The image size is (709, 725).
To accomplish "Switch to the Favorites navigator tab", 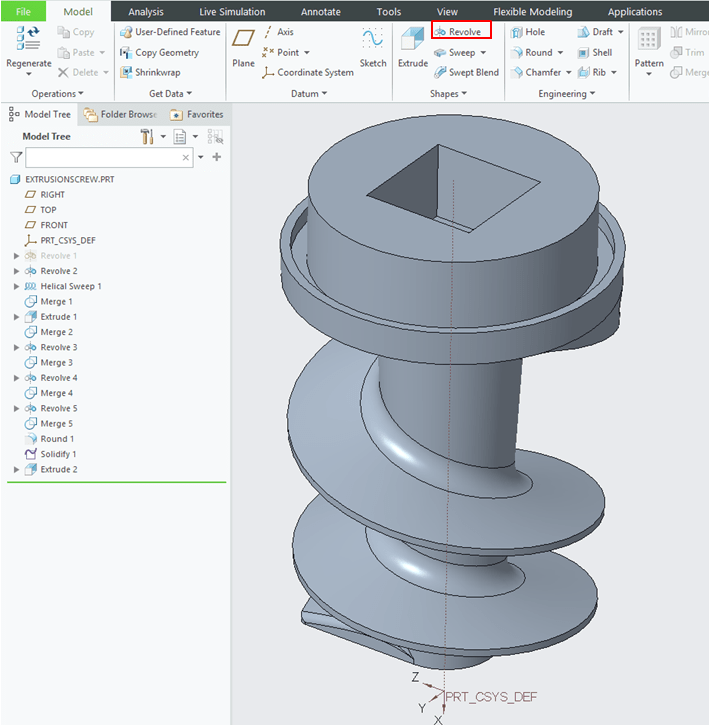I will [x=197, y=114].
